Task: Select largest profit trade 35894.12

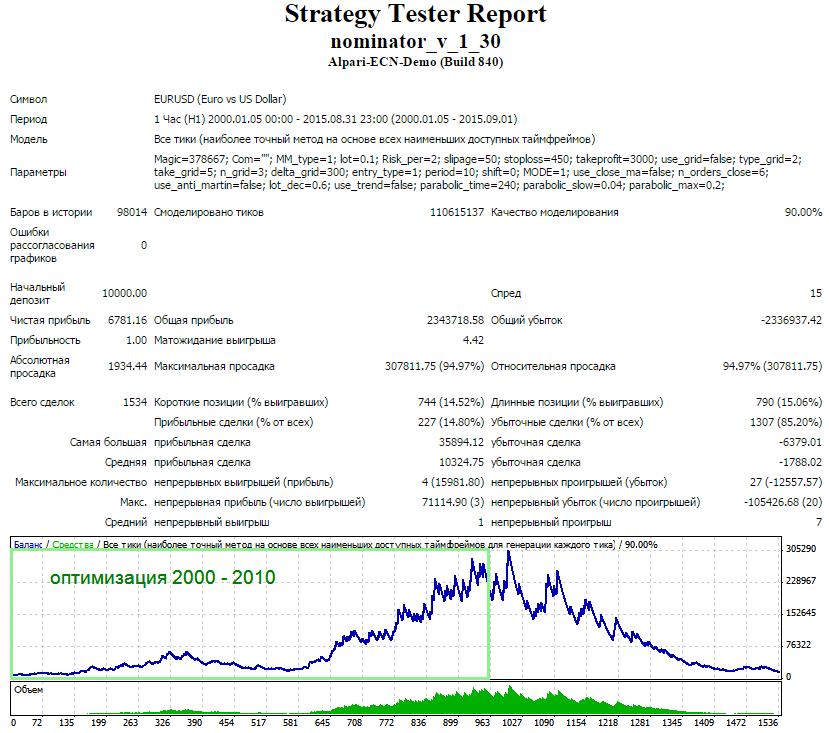Action: coord(461,443)
